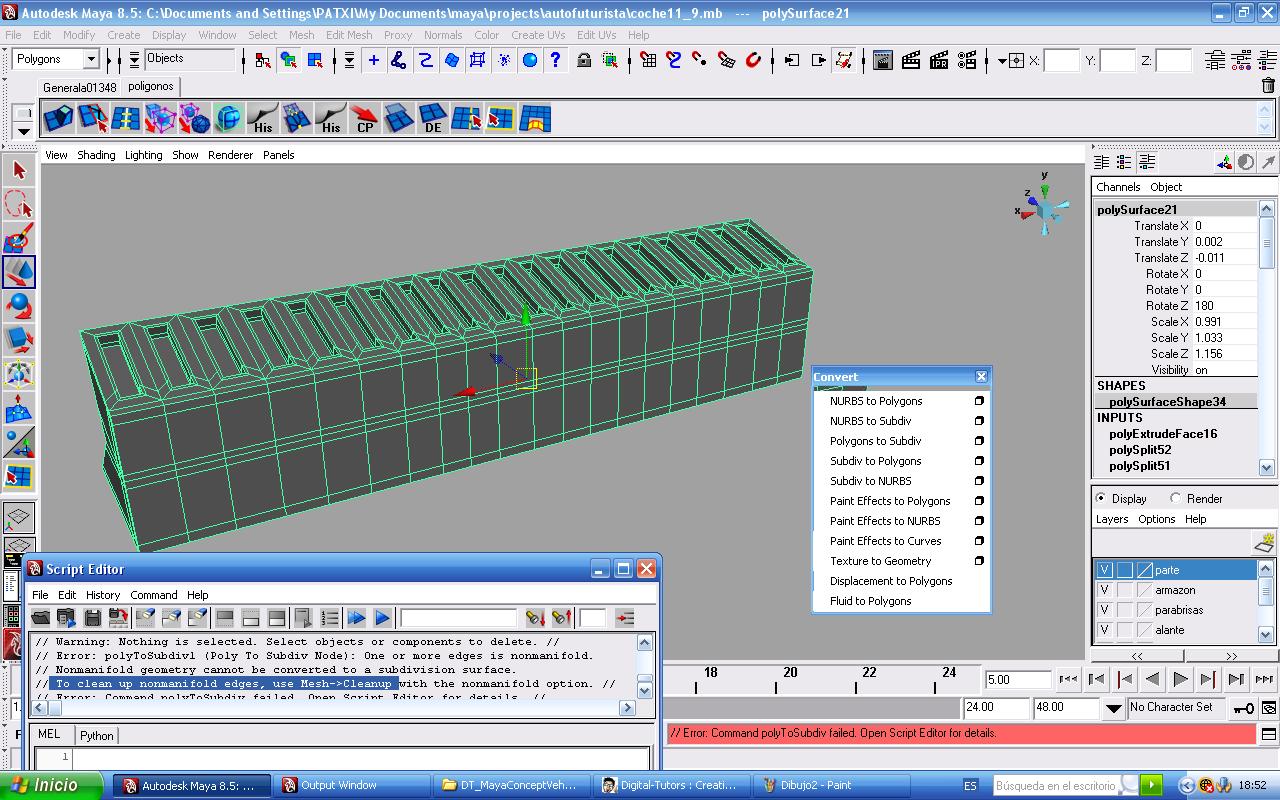Choose Paint Effects to Polygons
This screenshot has width=1280, height=800.
click(x=890, y=501)
